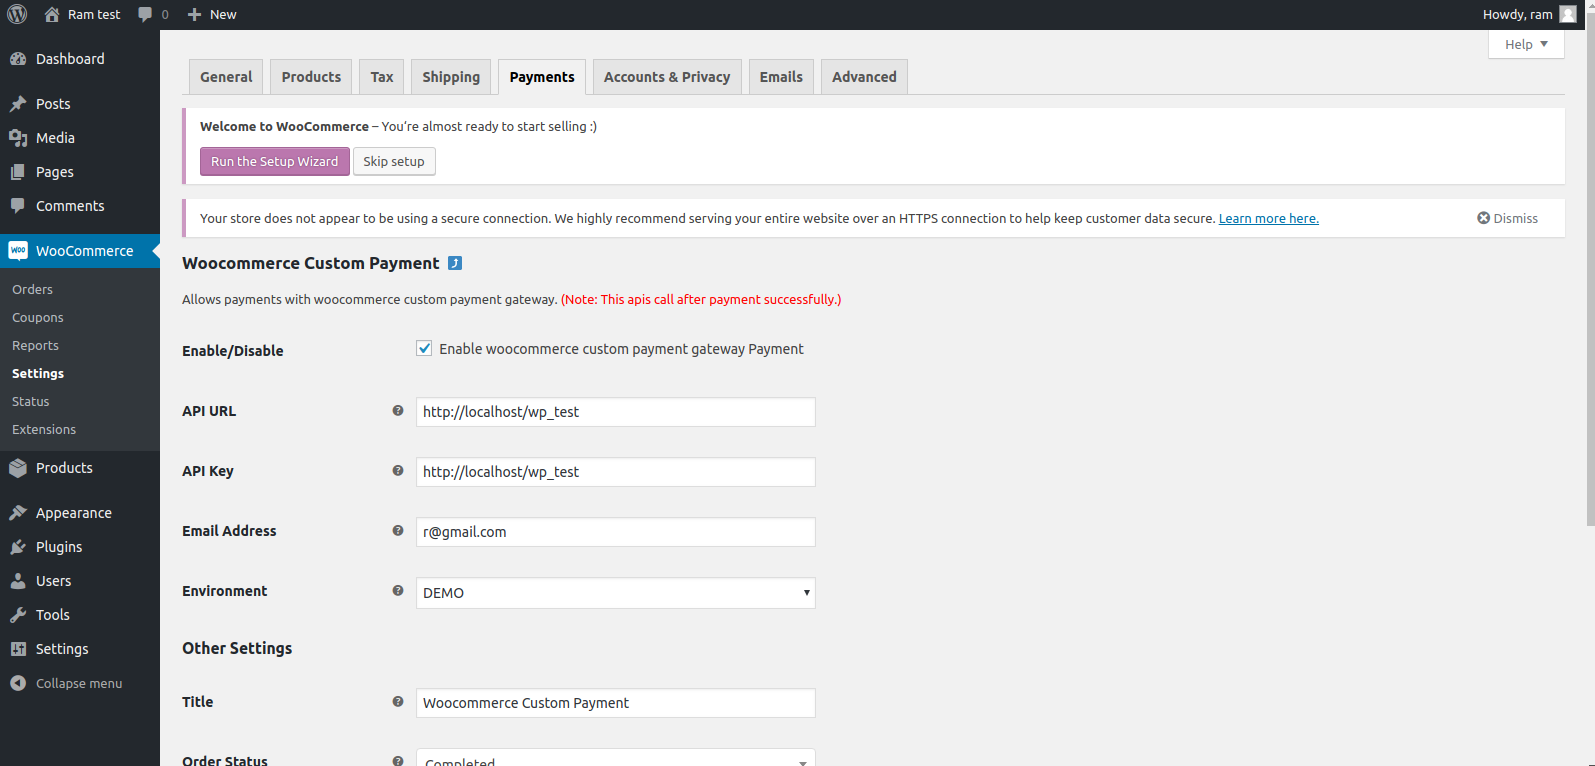Screen dimensions: 1595x766
Task: Click the Media icon in sidebar
Action: (x=18, y=138)
